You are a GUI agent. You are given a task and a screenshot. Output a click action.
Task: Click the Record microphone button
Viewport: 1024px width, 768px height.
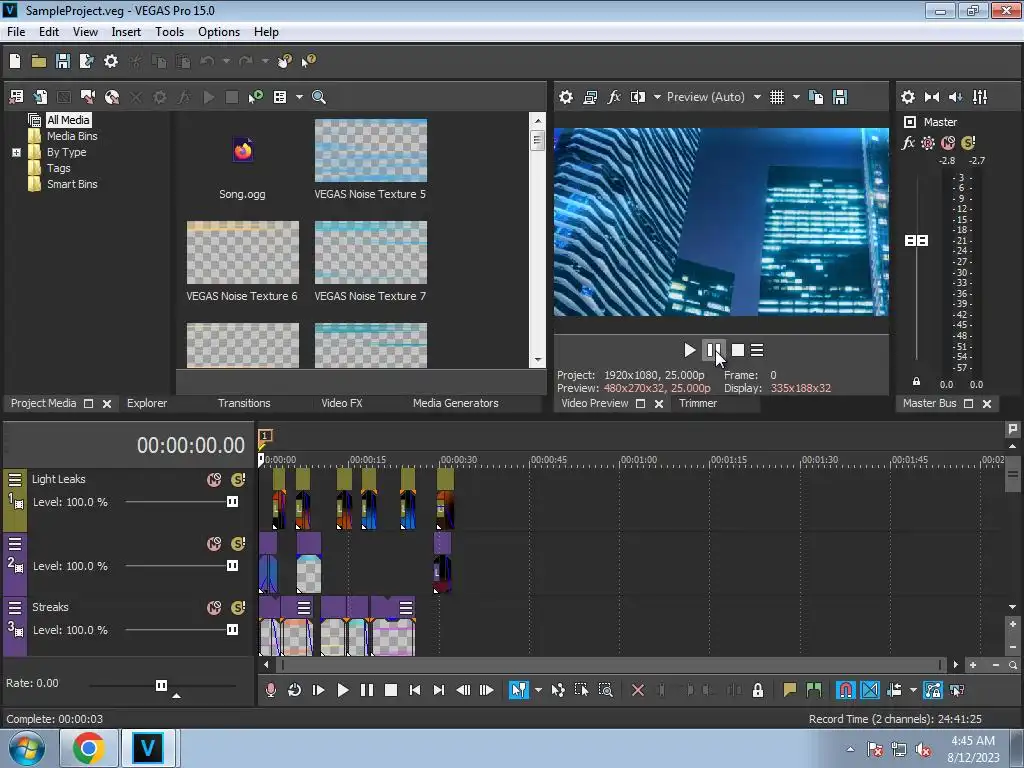[270, 690]
